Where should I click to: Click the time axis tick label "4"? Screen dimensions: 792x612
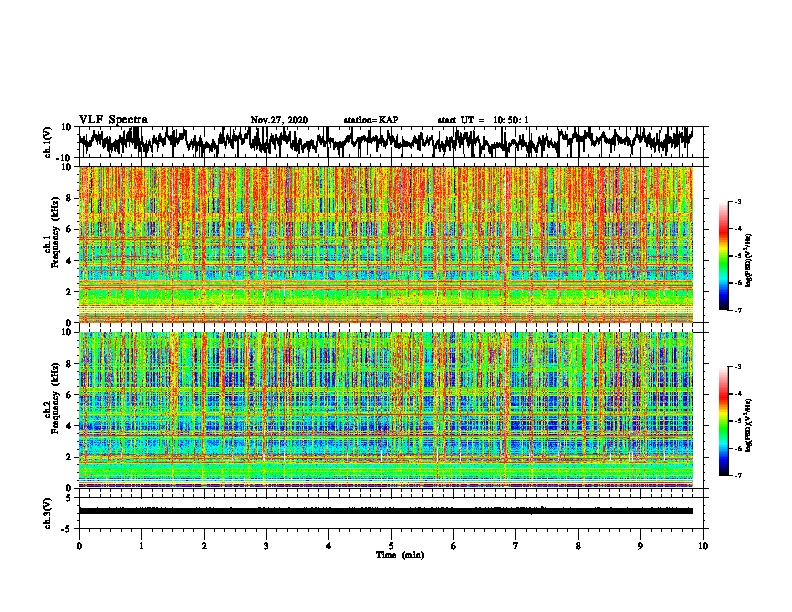329,546
